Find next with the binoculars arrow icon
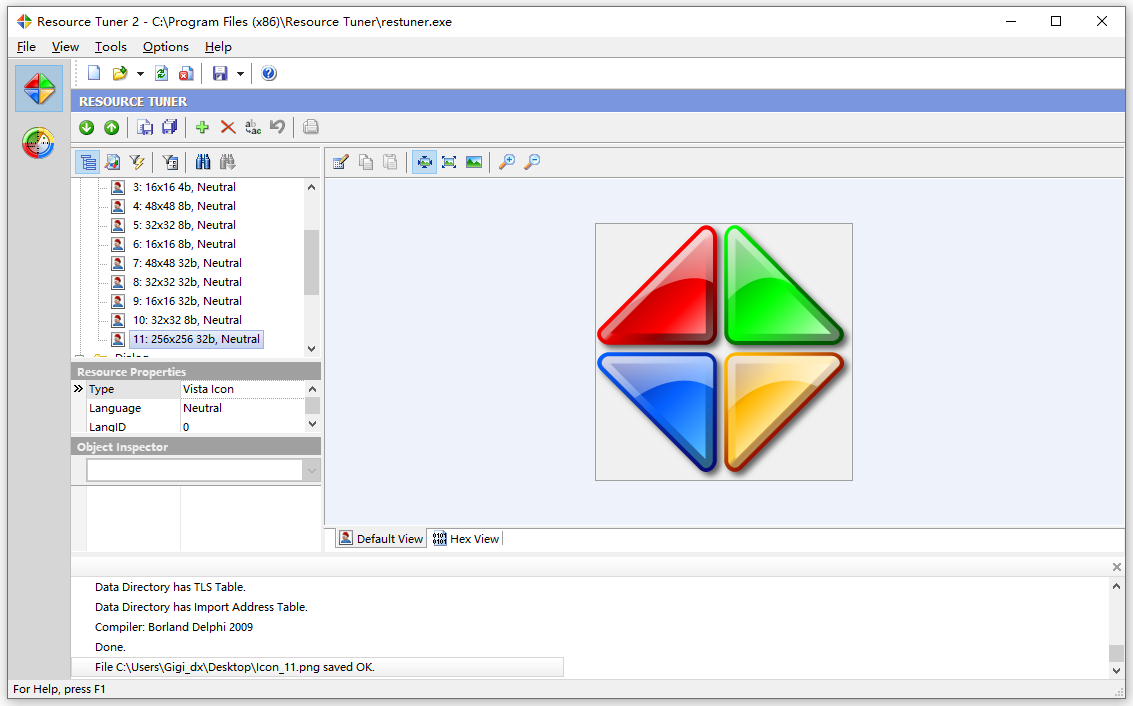Viewport: 1133px width, 706px height. tap(228, 162)
